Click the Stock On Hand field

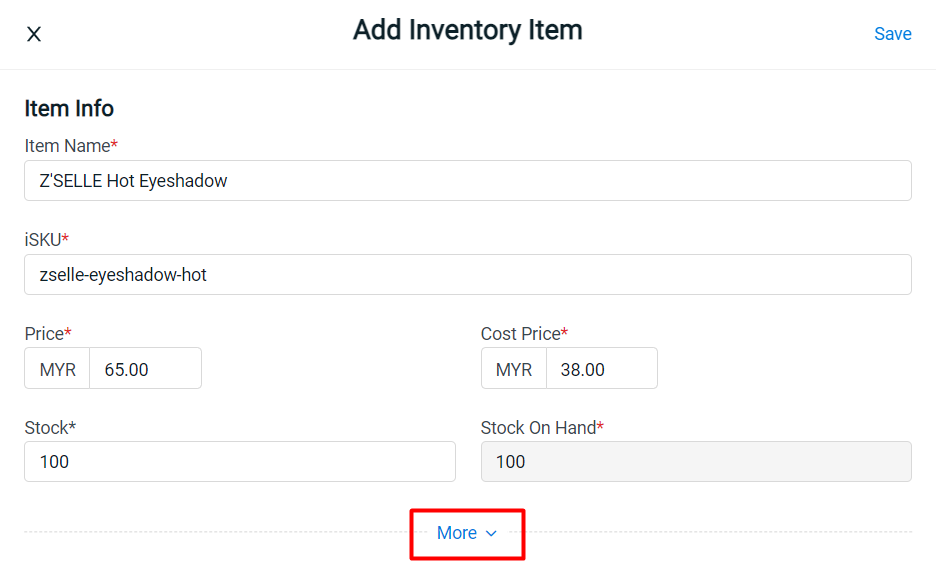click(x=696, y=461)
